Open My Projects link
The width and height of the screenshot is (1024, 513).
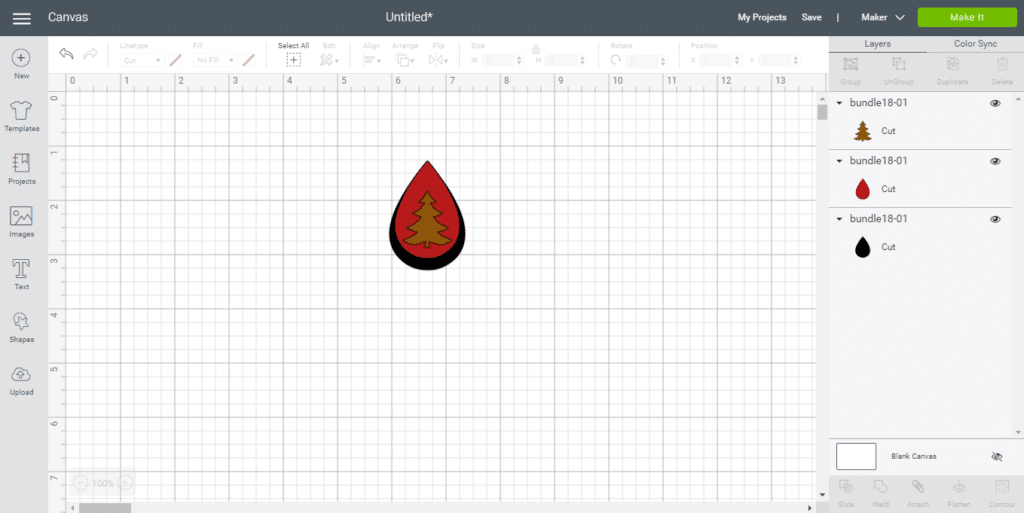click(x=762, y=17)
